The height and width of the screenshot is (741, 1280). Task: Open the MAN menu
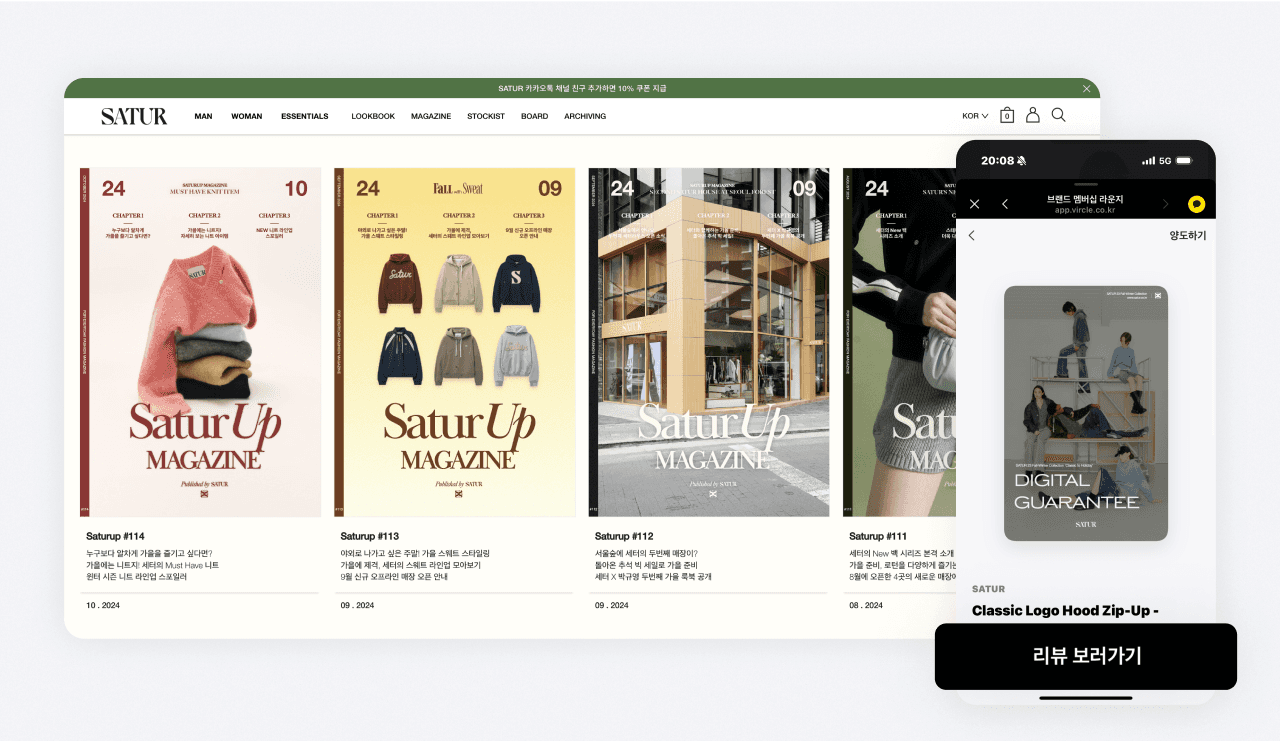pyautogui.click(x=203, y=116)
